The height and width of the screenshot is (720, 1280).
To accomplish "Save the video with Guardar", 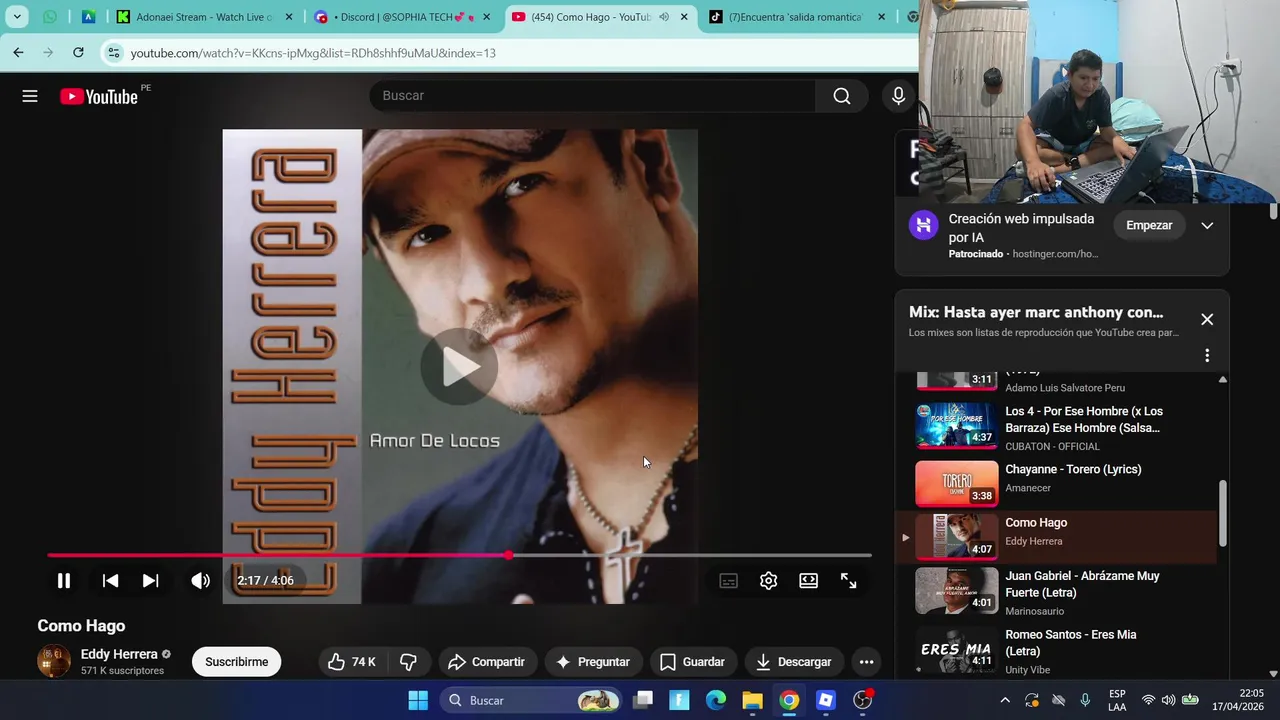I will click(x=692, y=662).
